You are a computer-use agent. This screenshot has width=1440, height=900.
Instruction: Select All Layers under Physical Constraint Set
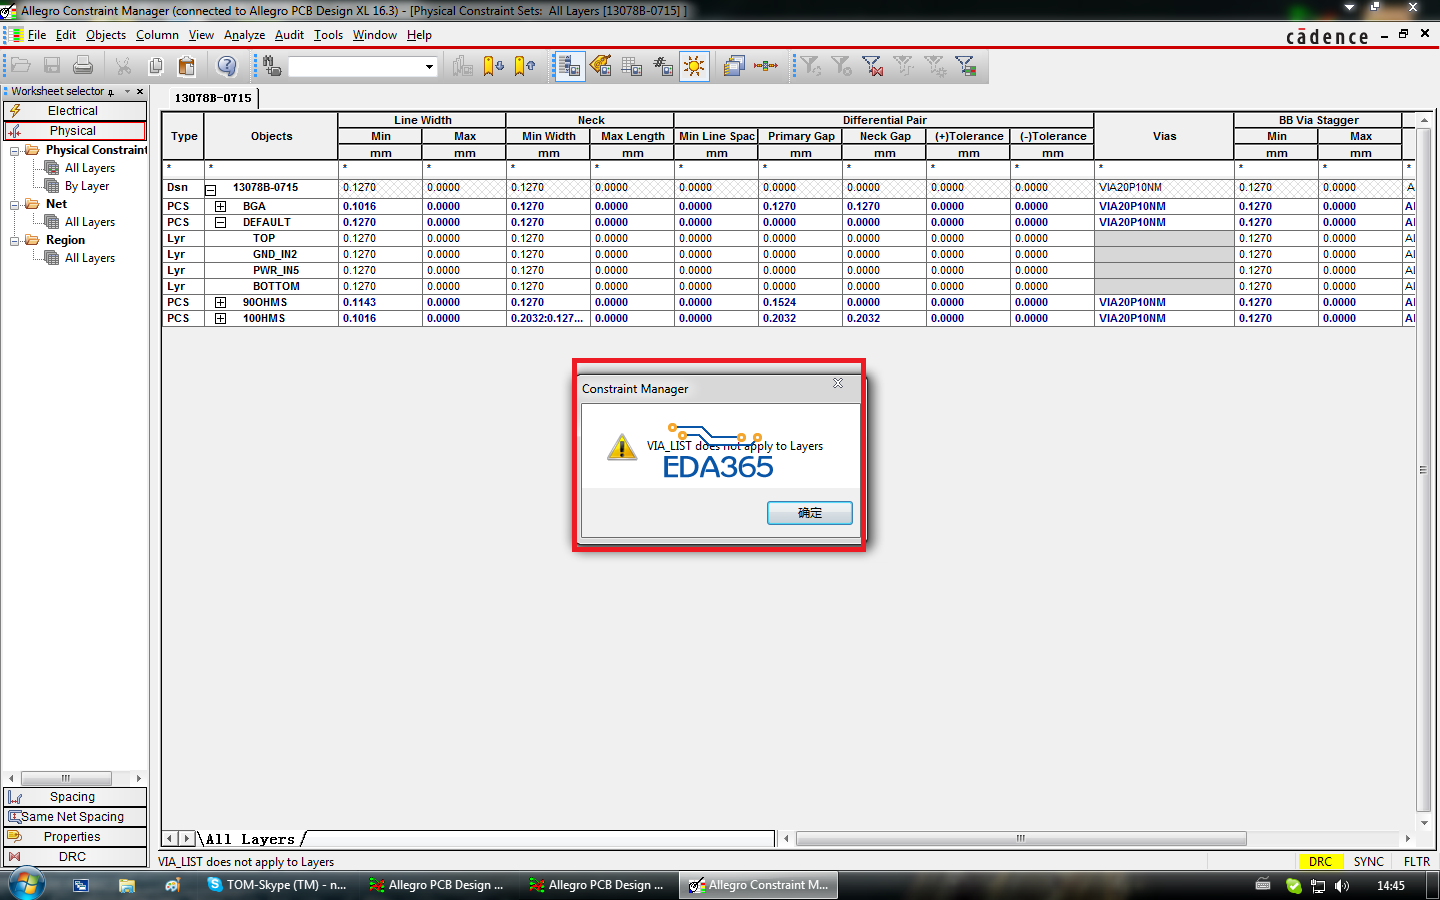coord(90,168)
